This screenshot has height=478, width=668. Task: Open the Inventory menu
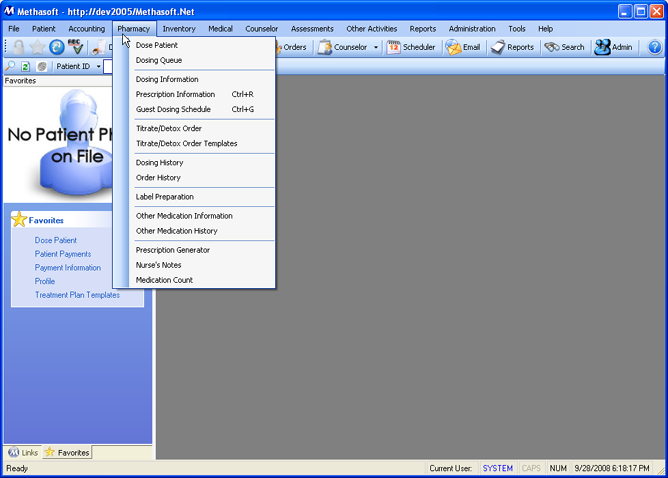pyautogui.click(x=179, y=29)
